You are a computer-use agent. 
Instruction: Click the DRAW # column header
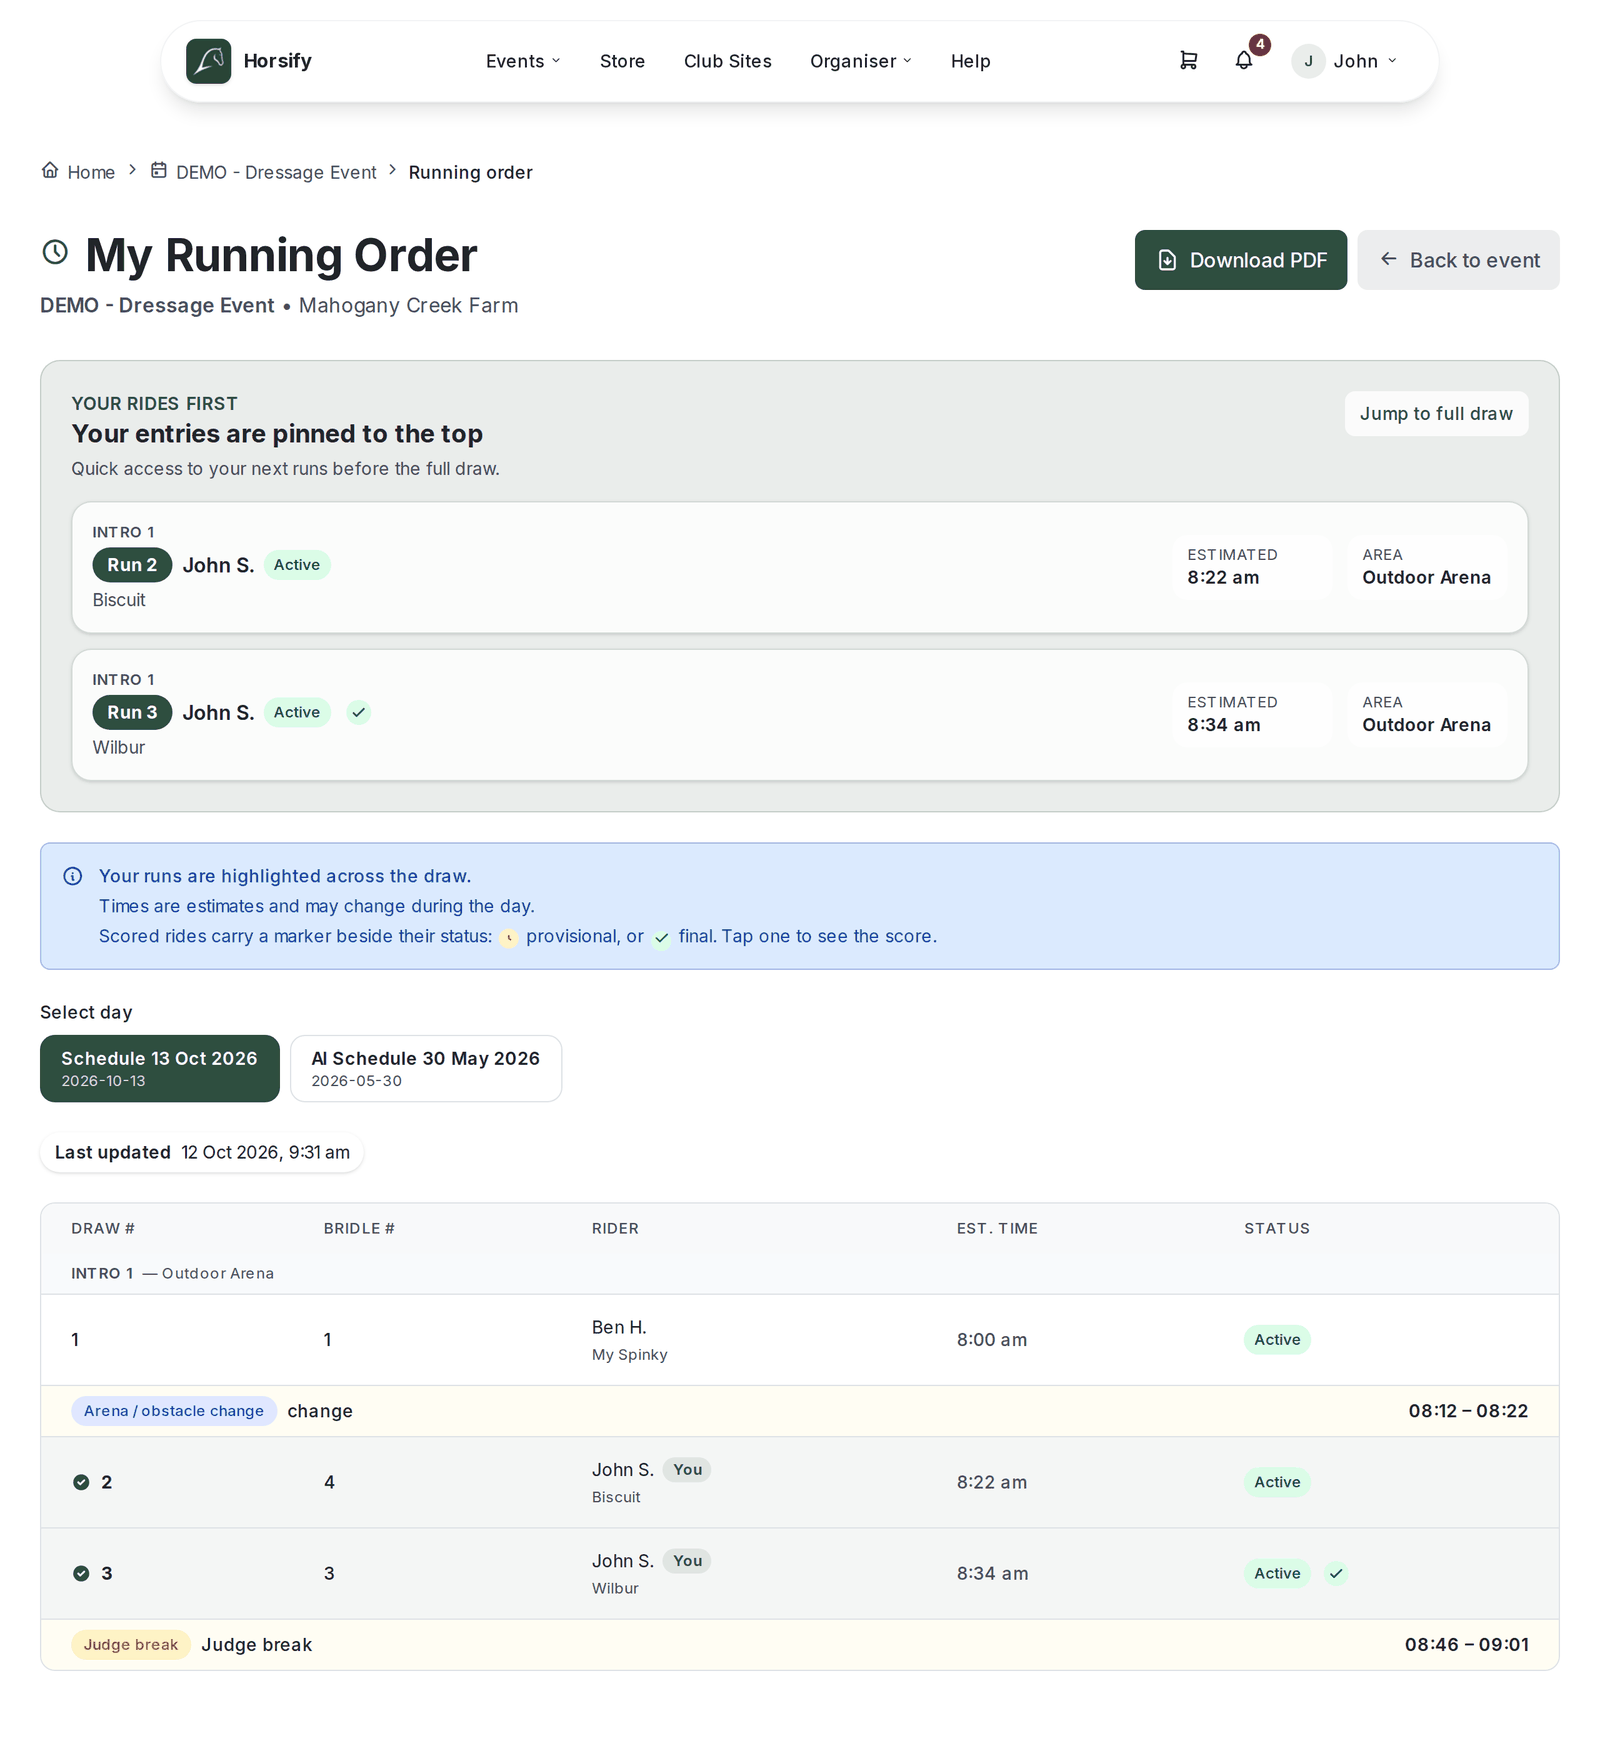tap(103, 1228)
